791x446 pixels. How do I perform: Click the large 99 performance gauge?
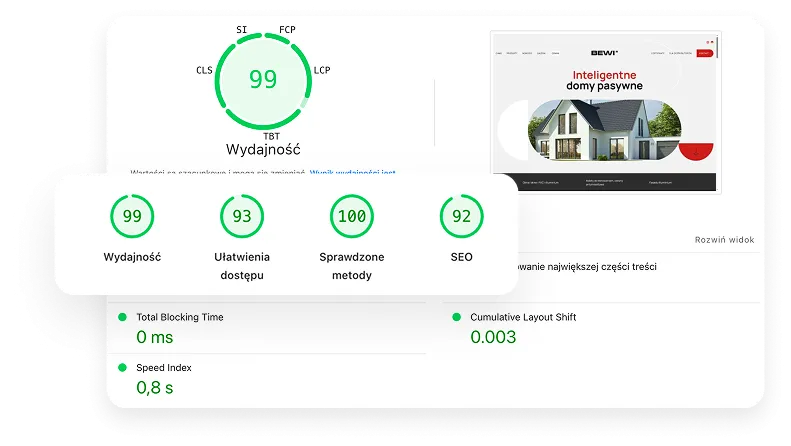pyautogui.click(x=263, y=80)
